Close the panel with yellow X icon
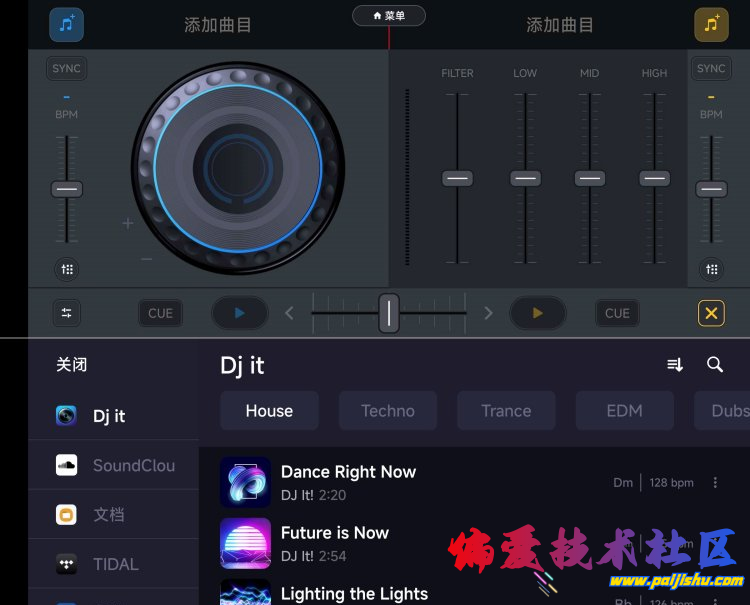This screenshot has height=605, width=750. pyautogui.click(x=711, y=313)
